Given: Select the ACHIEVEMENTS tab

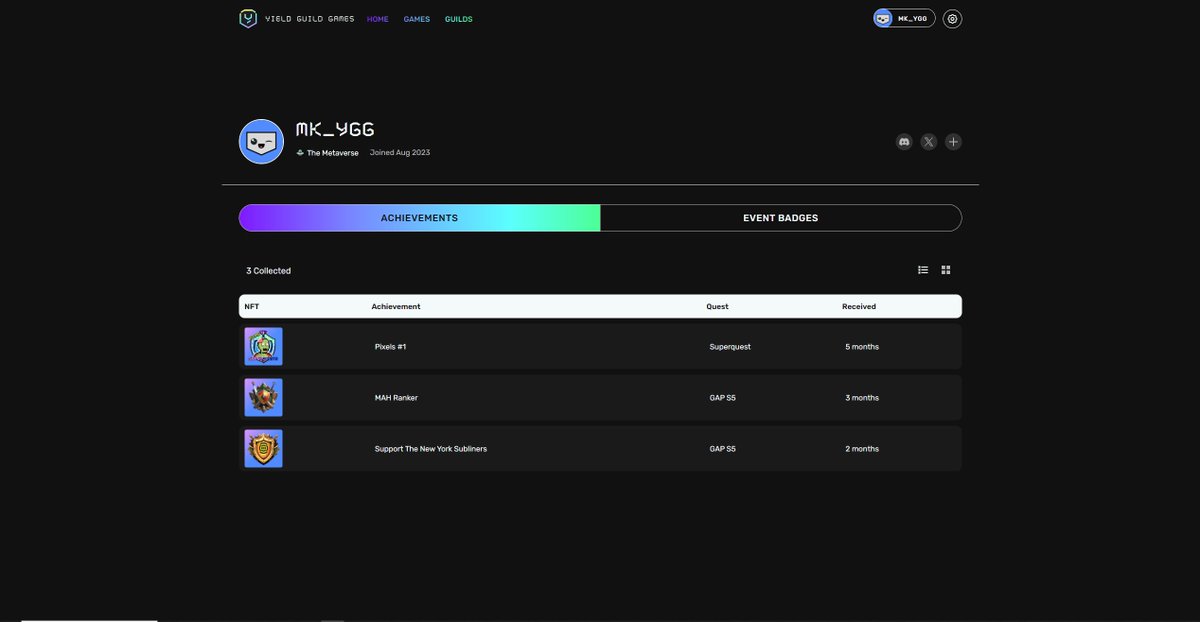Looking at the screenshot, I should pos(419,218).
